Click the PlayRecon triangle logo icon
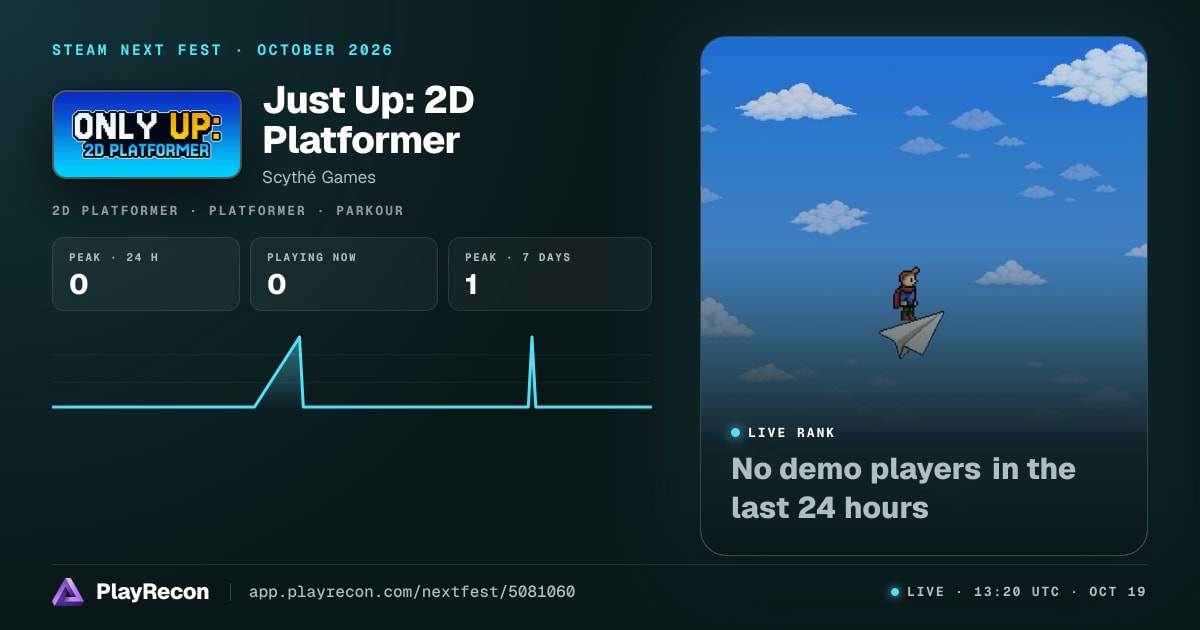1200x630 pixels. (x=68, y=592)
